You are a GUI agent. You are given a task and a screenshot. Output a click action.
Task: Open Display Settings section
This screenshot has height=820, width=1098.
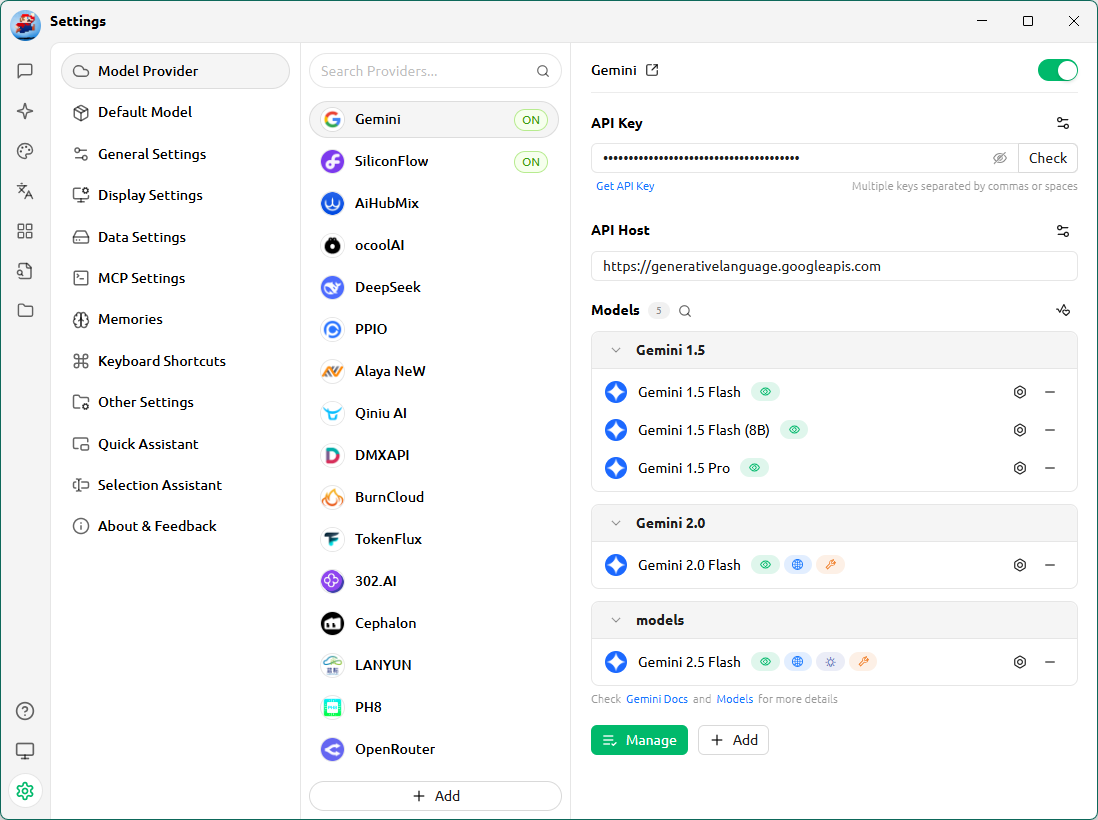tap(175, 195)
